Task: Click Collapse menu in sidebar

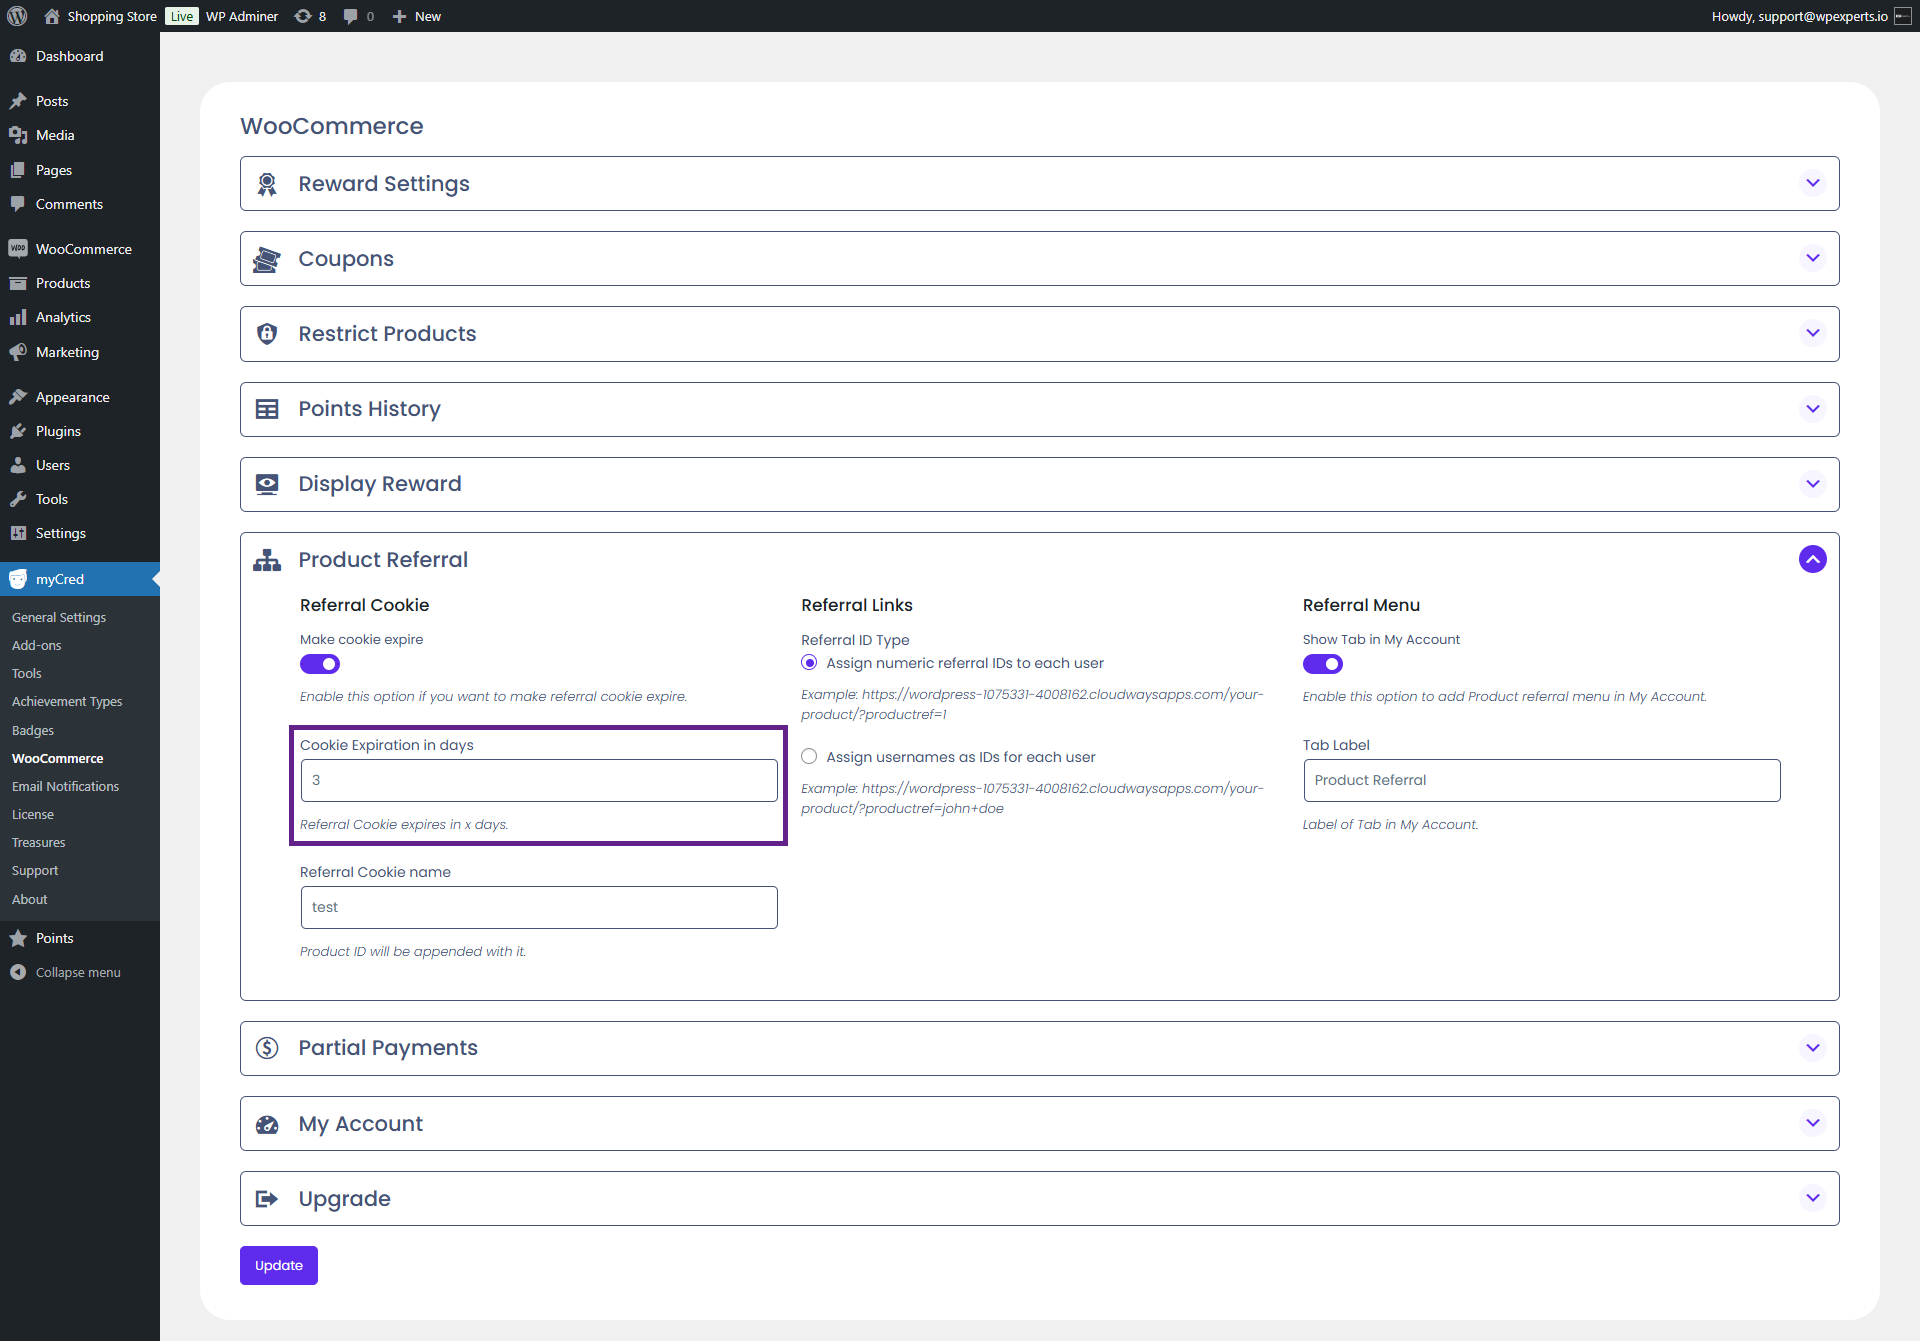Action: pyautogui.click(x=77, y=972)
